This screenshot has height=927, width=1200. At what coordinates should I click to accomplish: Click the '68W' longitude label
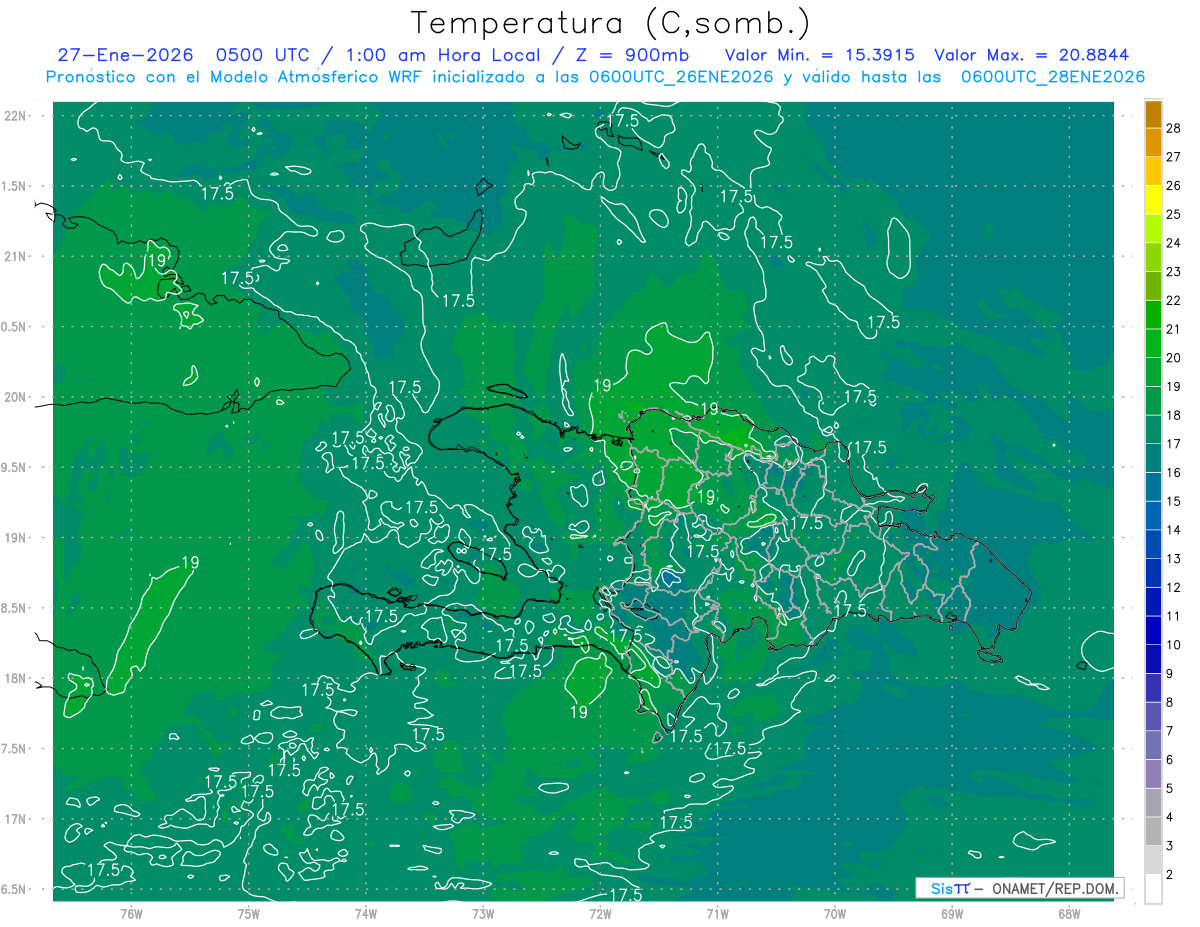coord(1069,914)
